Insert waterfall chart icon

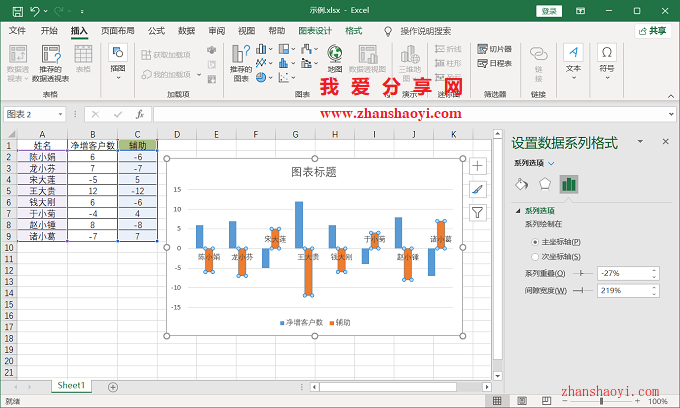307,49
